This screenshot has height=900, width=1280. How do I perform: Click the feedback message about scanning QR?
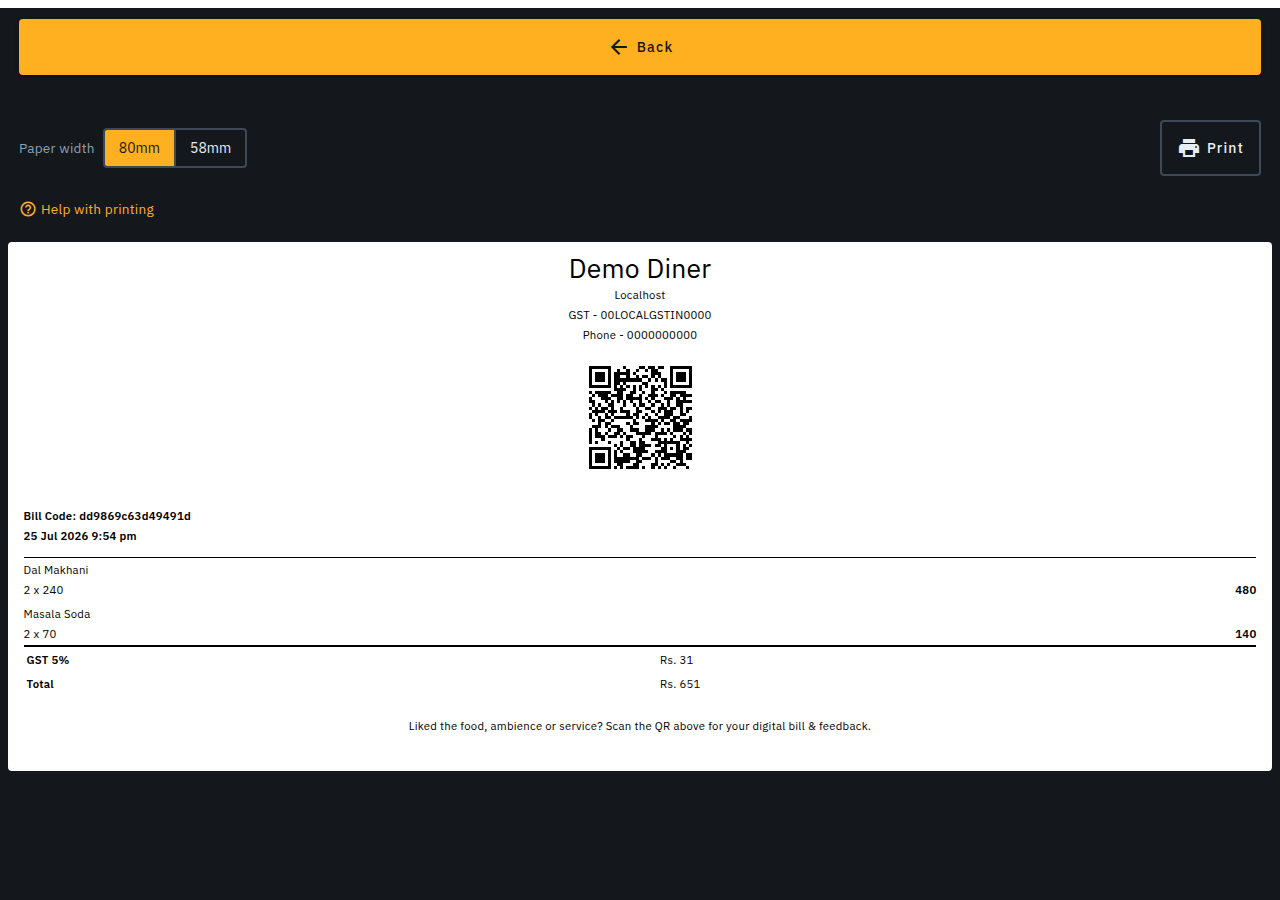point(640,726)
